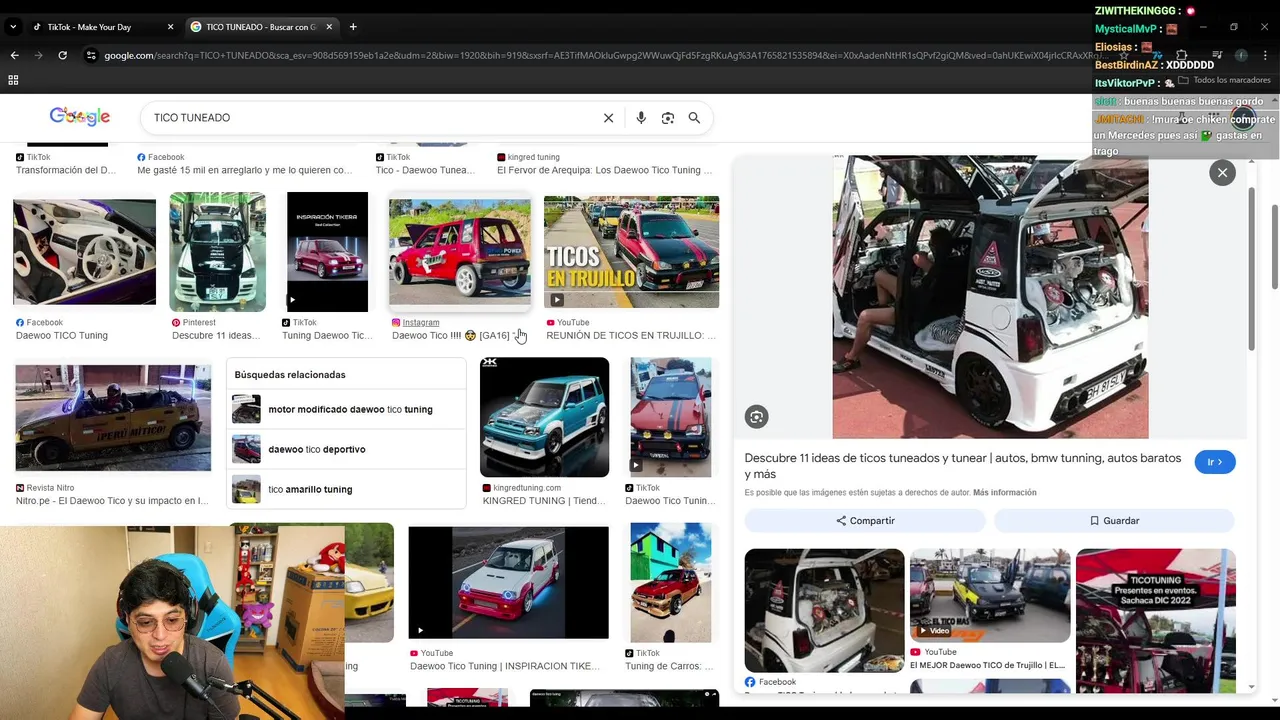This screenshot has height=720, width=1280.
Task: Open Nitro.pe El Daewoo Tico caption
Action: 112,501
